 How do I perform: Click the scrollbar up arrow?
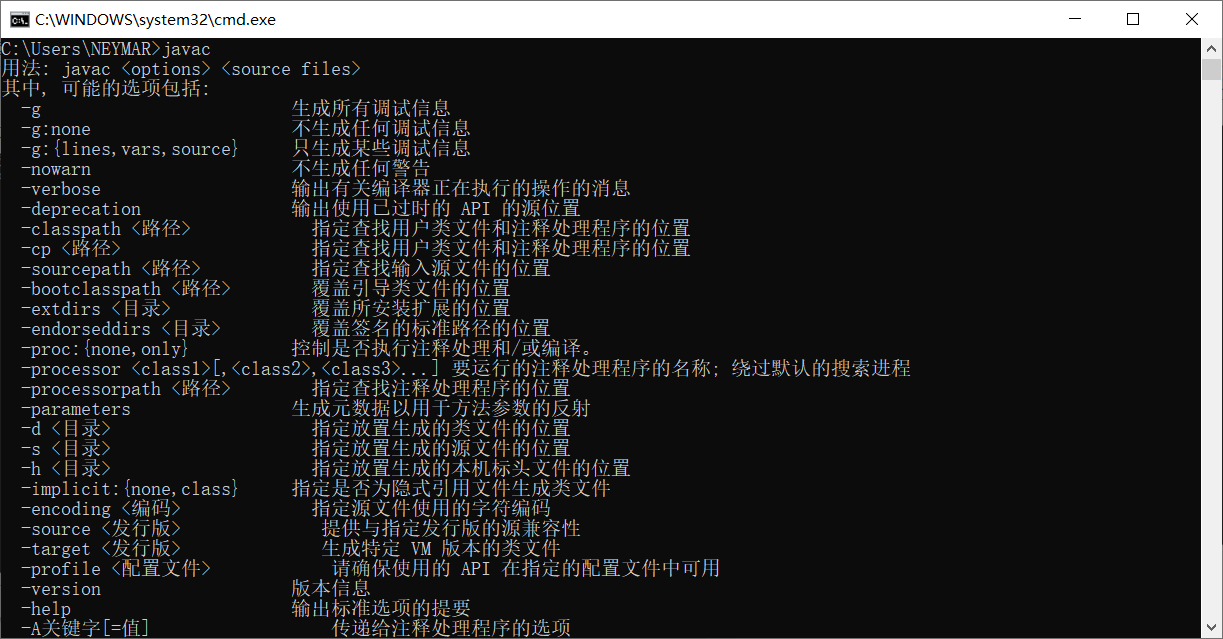tap(1211, 48)
